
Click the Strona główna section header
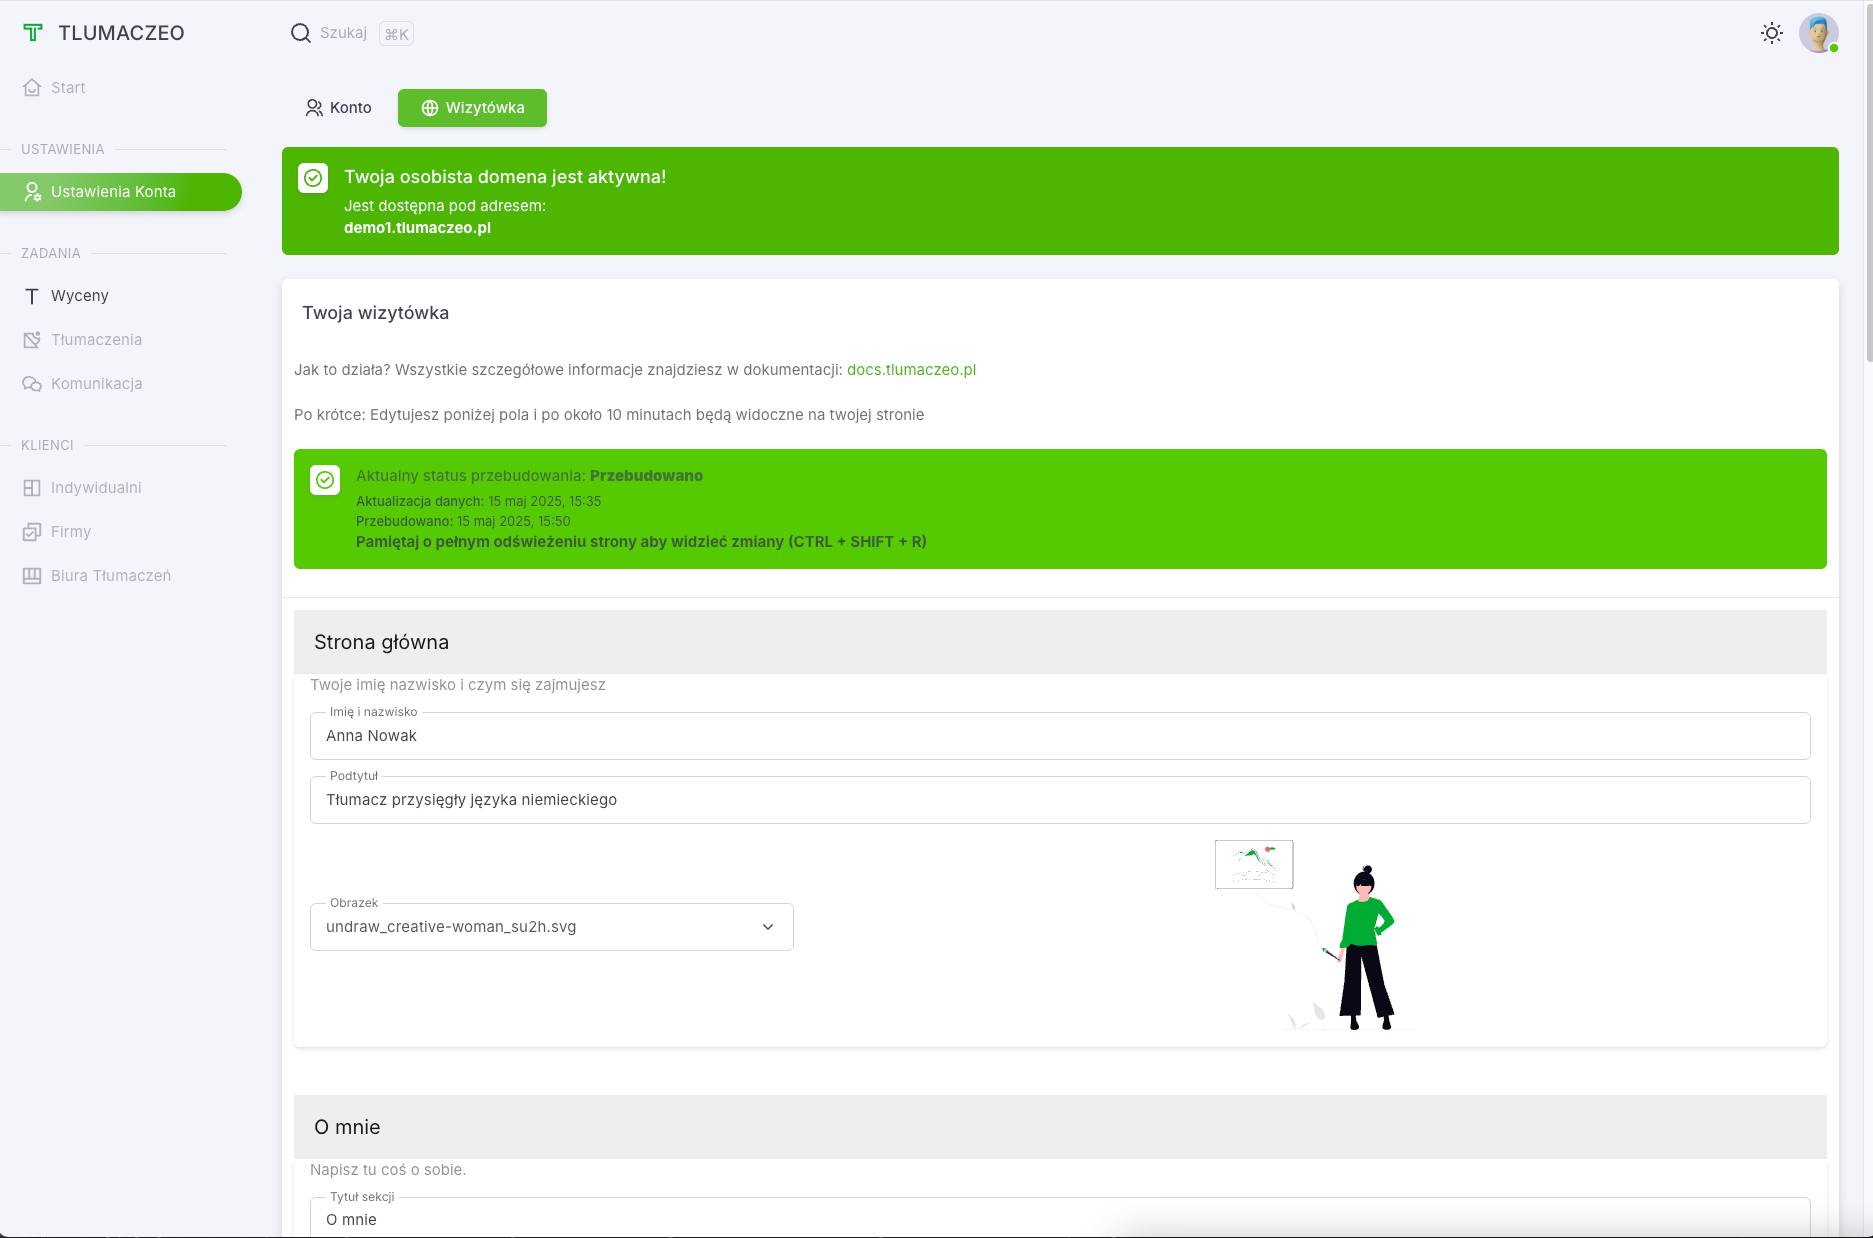click(1060, 642)
